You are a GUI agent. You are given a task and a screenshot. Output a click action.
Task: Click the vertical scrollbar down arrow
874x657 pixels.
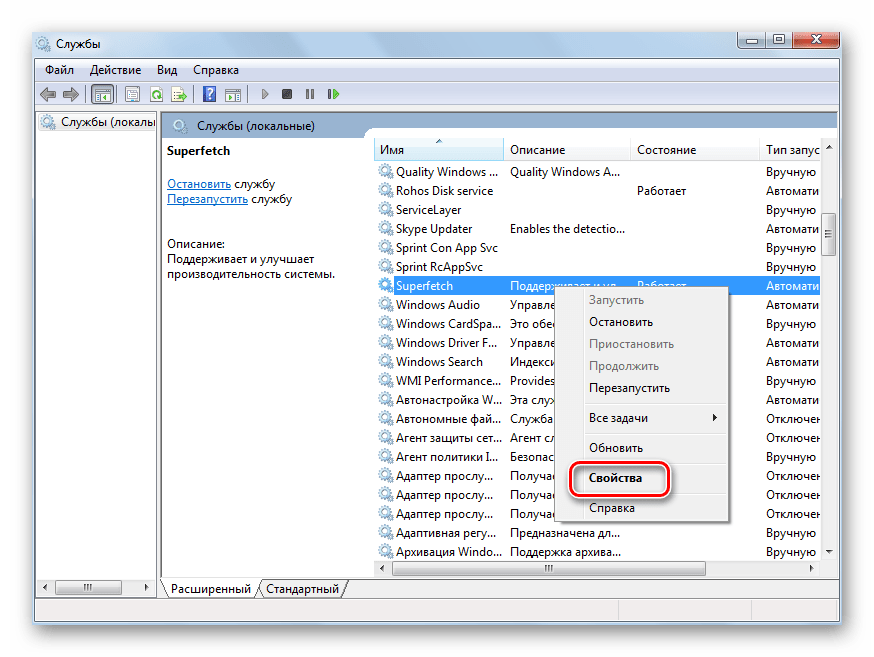(x=828, y=551)
